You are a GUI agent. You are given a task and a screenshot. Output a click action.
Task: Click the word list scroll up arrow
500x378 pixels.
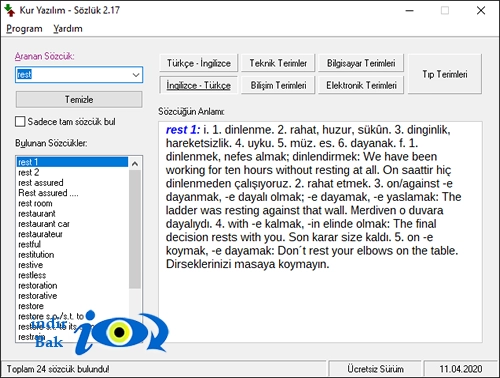pos(135,163)
